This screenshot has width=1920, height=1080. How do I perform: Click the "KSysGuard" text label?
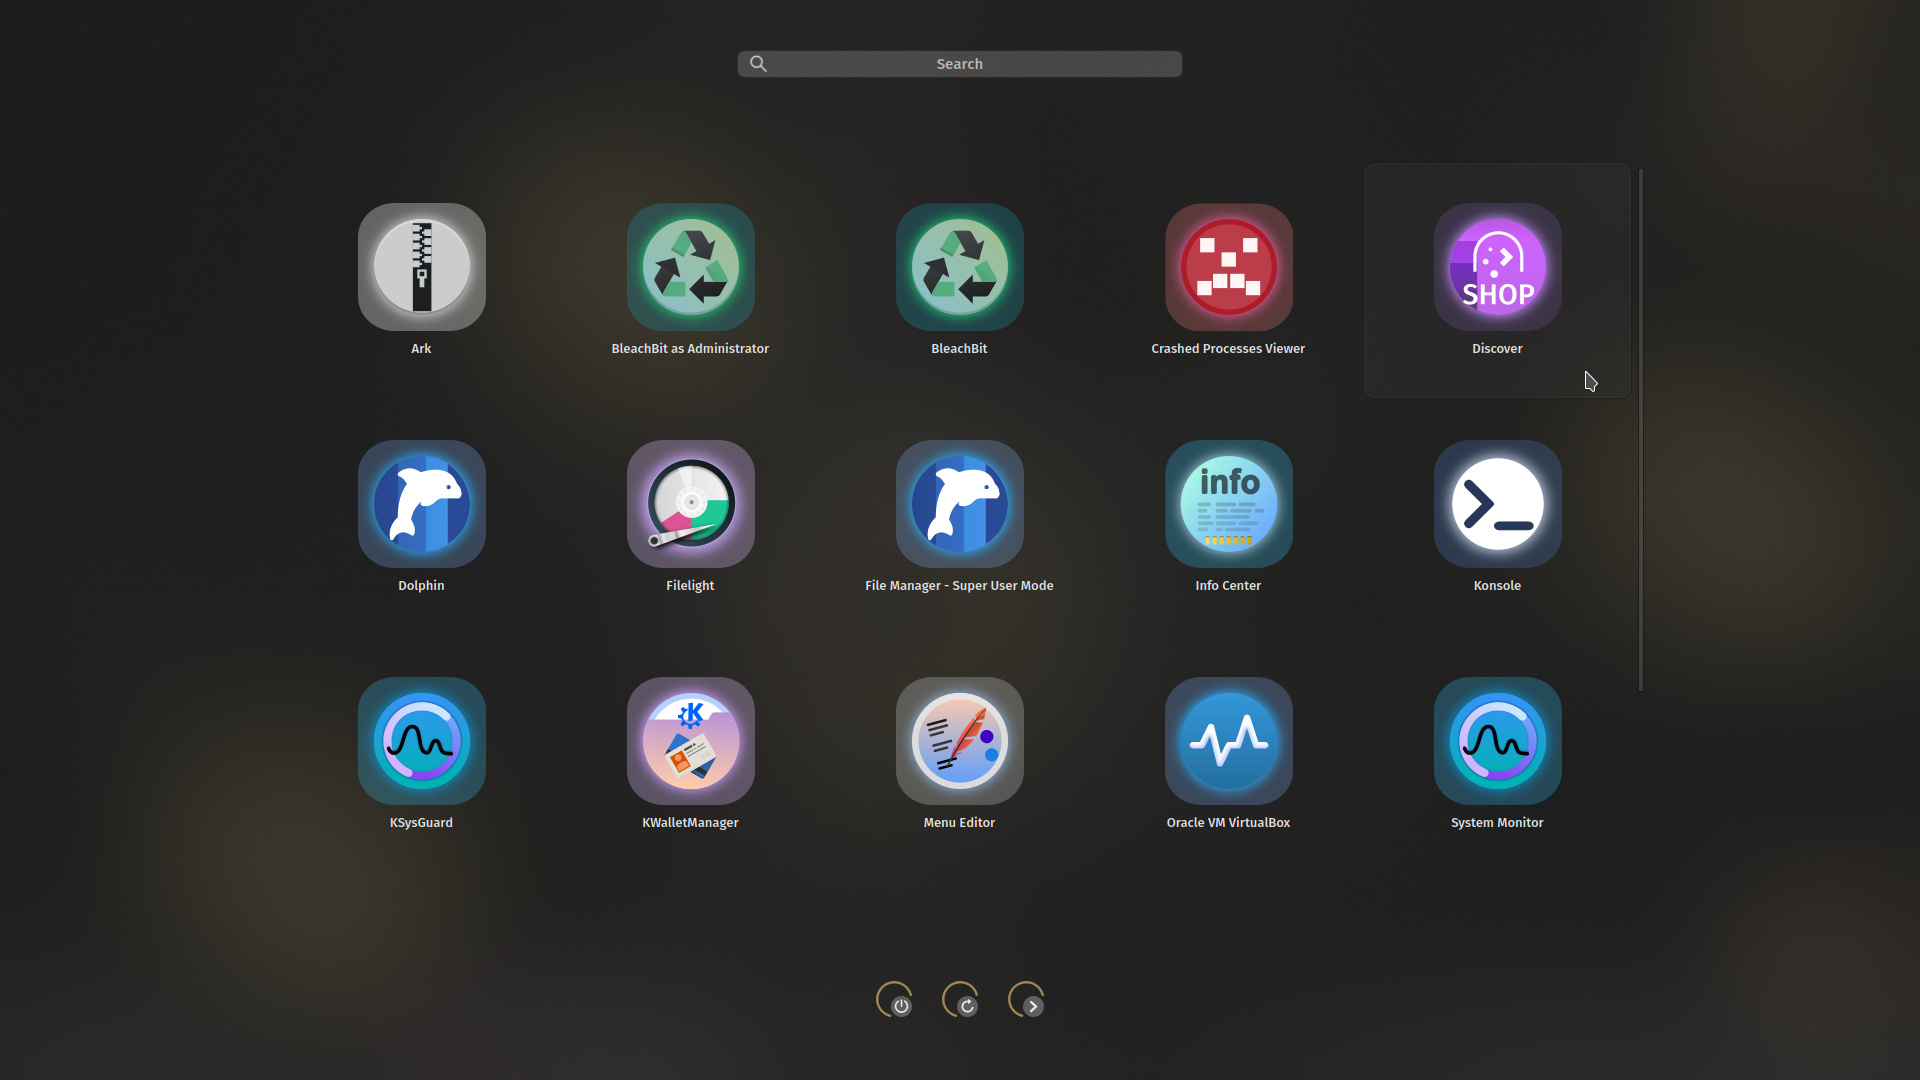click(x=421, y=823)
